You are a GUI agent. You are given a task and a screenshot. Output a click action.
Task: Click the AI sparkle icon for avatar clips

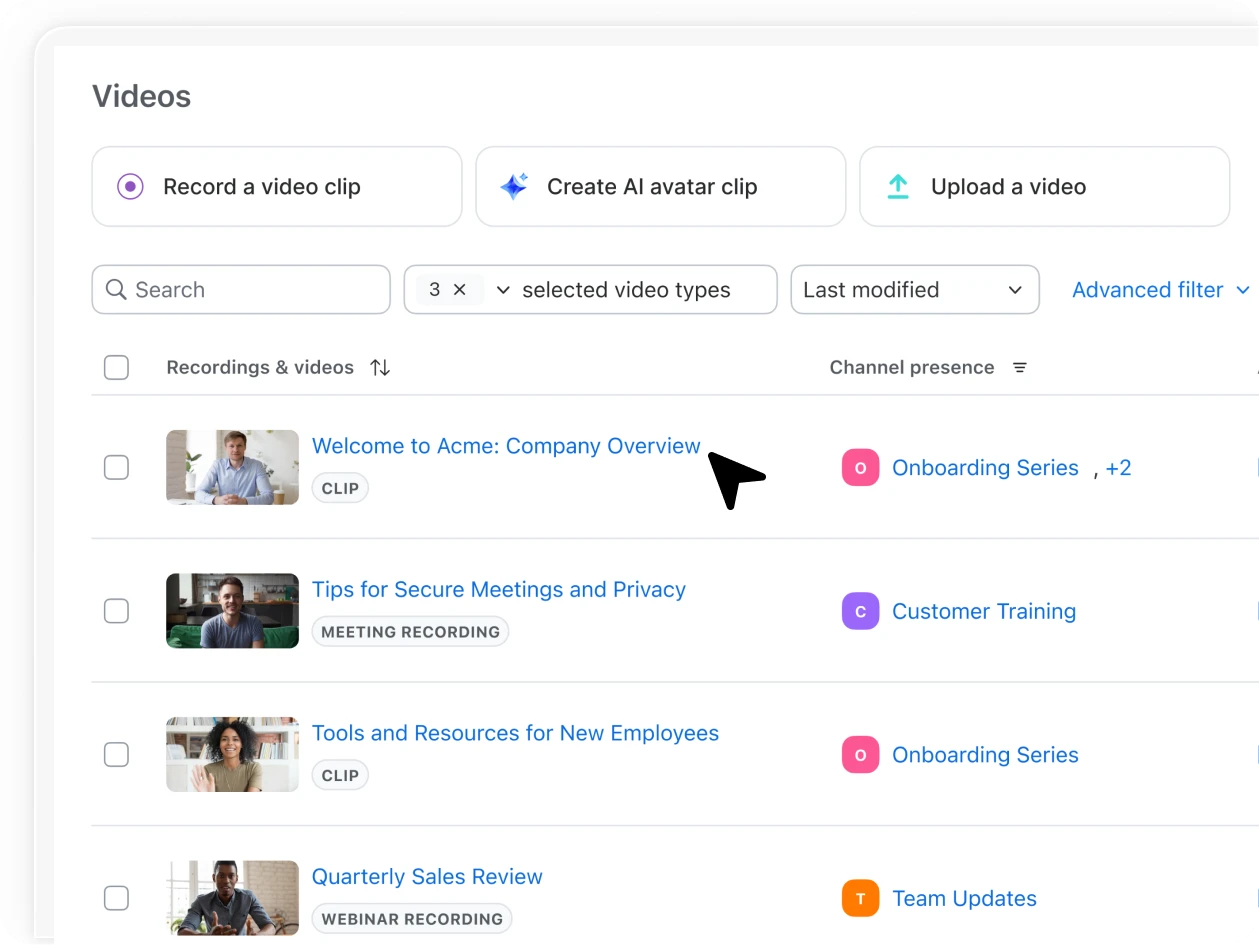513,186
